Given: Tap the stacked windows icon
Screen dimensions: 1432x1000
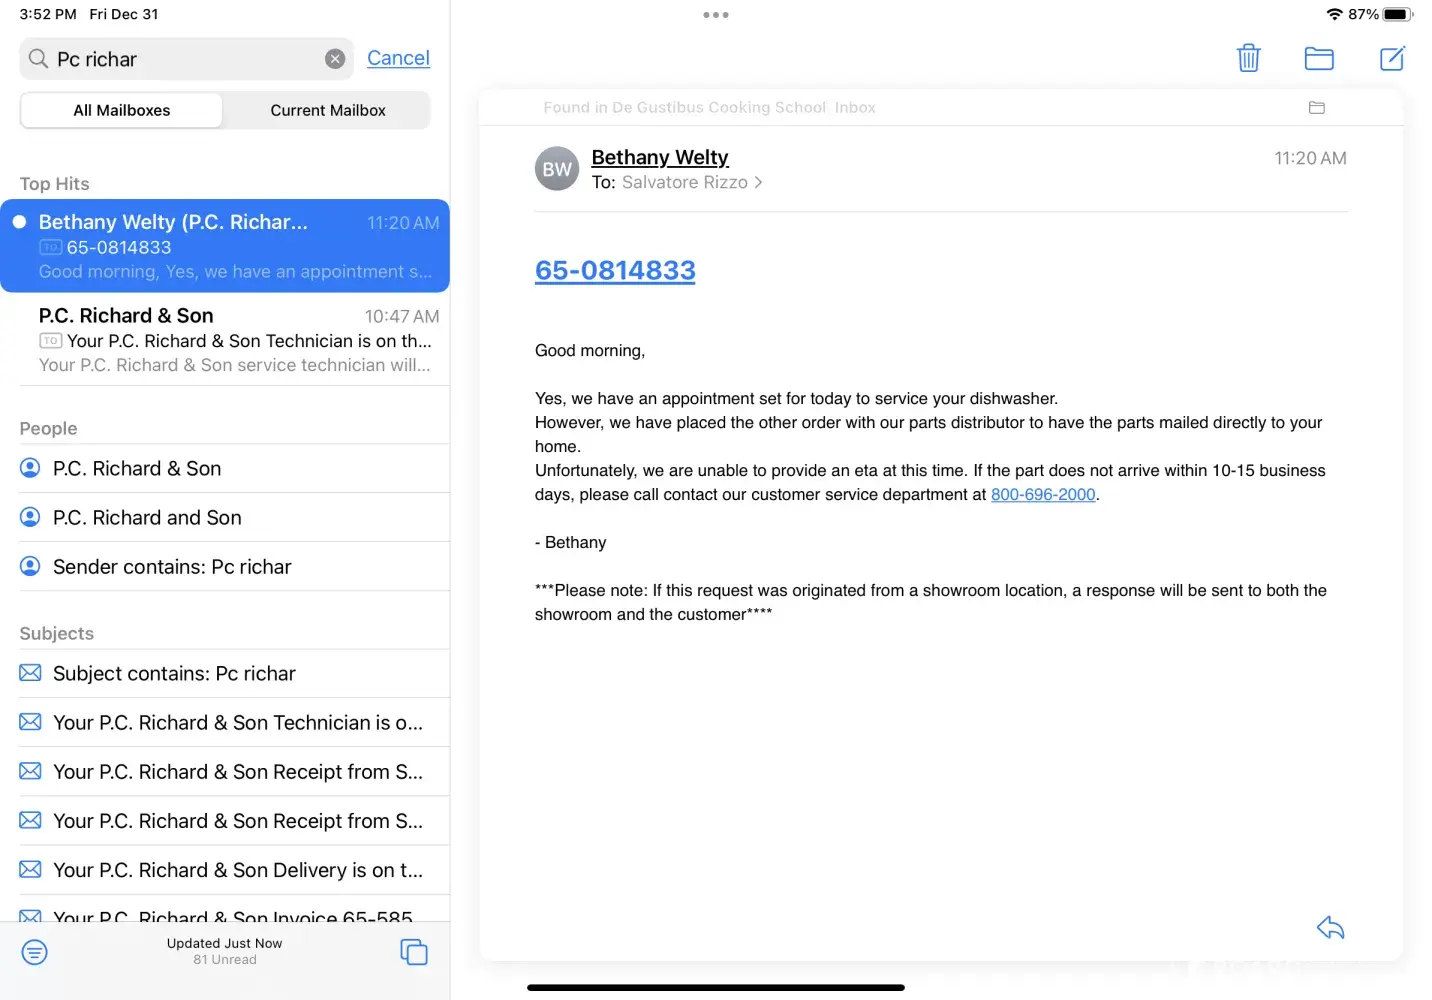Looking at the screenshot, I should (x=414, y=952).
